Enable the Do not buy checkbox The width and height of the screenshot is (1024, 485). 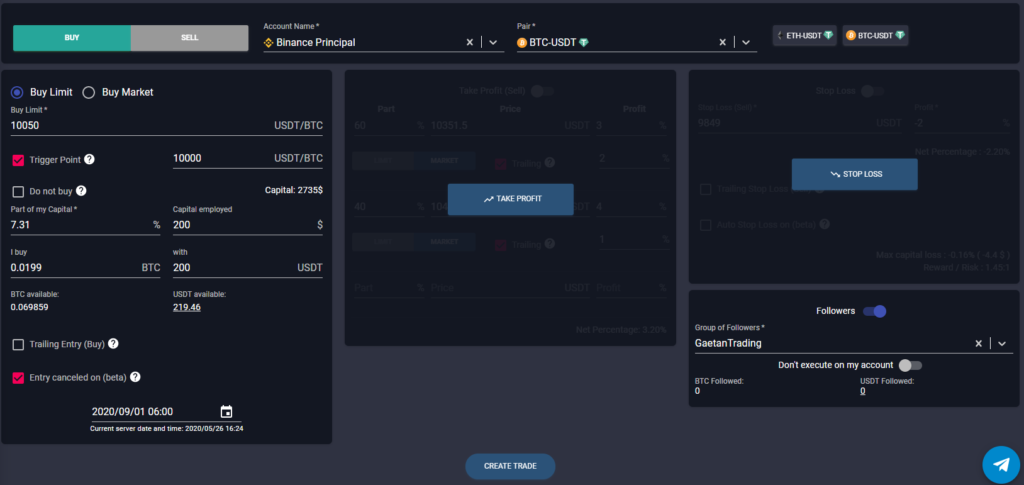18,192
